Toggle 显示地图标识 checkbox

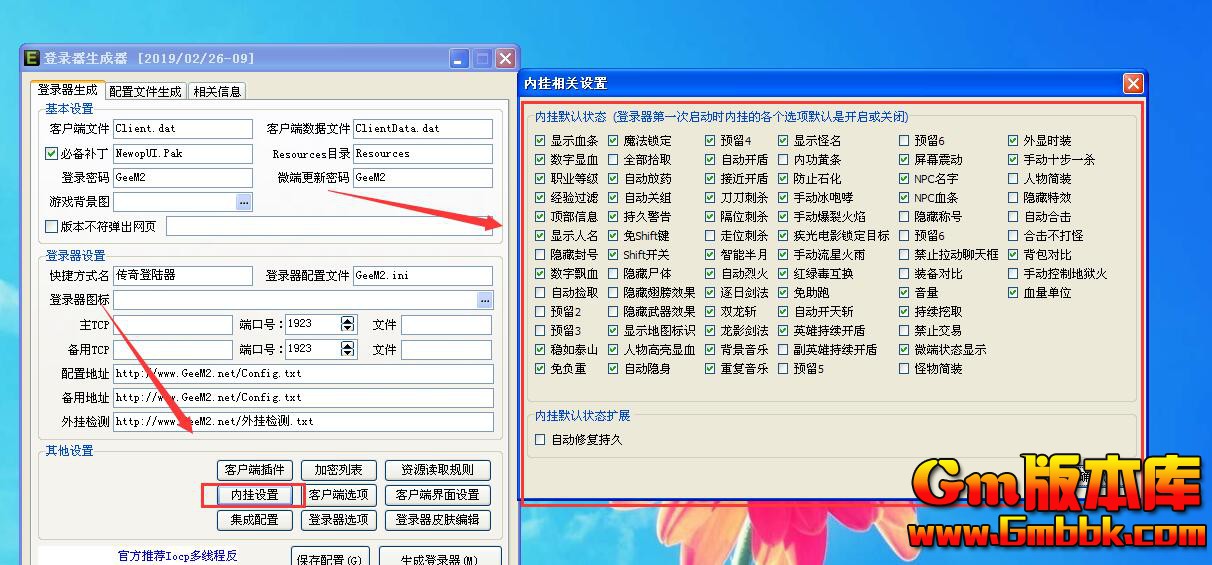(x=615, y=331)
